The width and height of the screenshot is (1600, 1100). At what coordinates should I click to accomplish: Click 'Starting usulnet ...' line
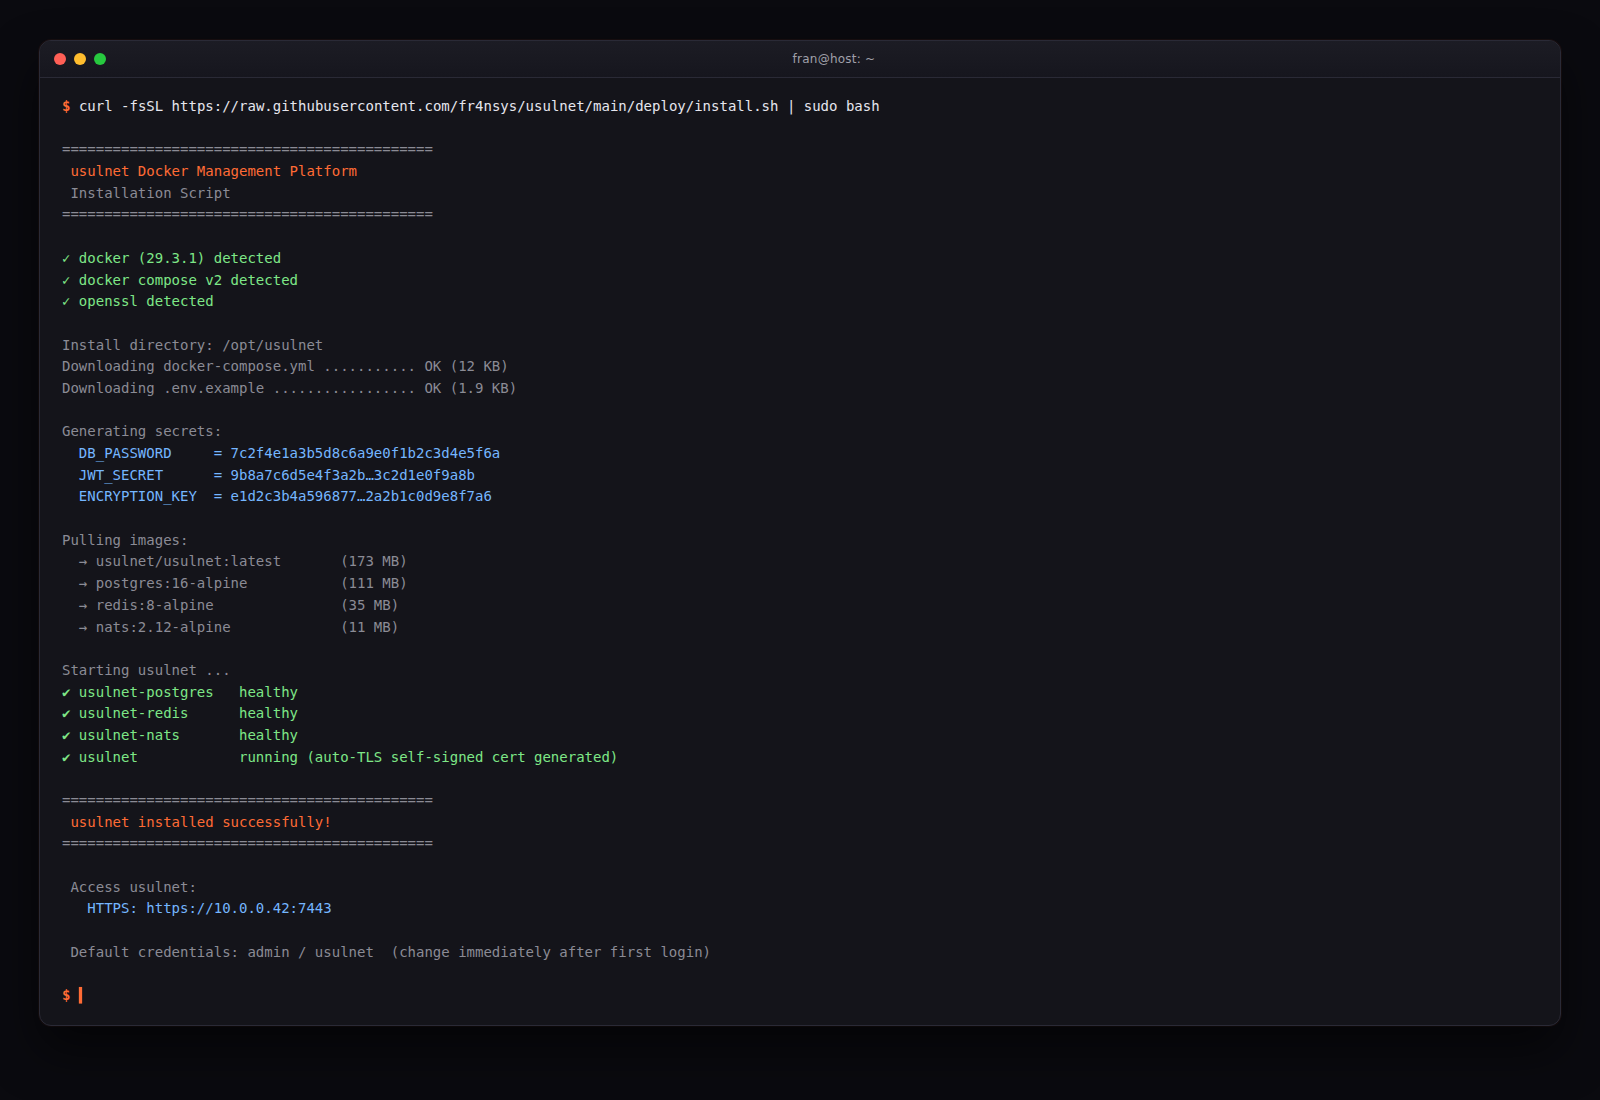pos(146,670)
